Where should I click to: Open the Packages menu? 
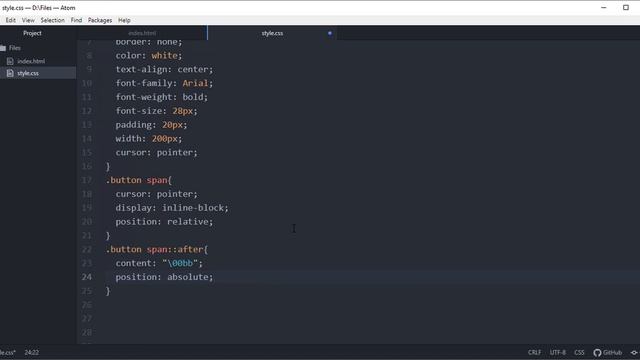click(x=100, y=20)
